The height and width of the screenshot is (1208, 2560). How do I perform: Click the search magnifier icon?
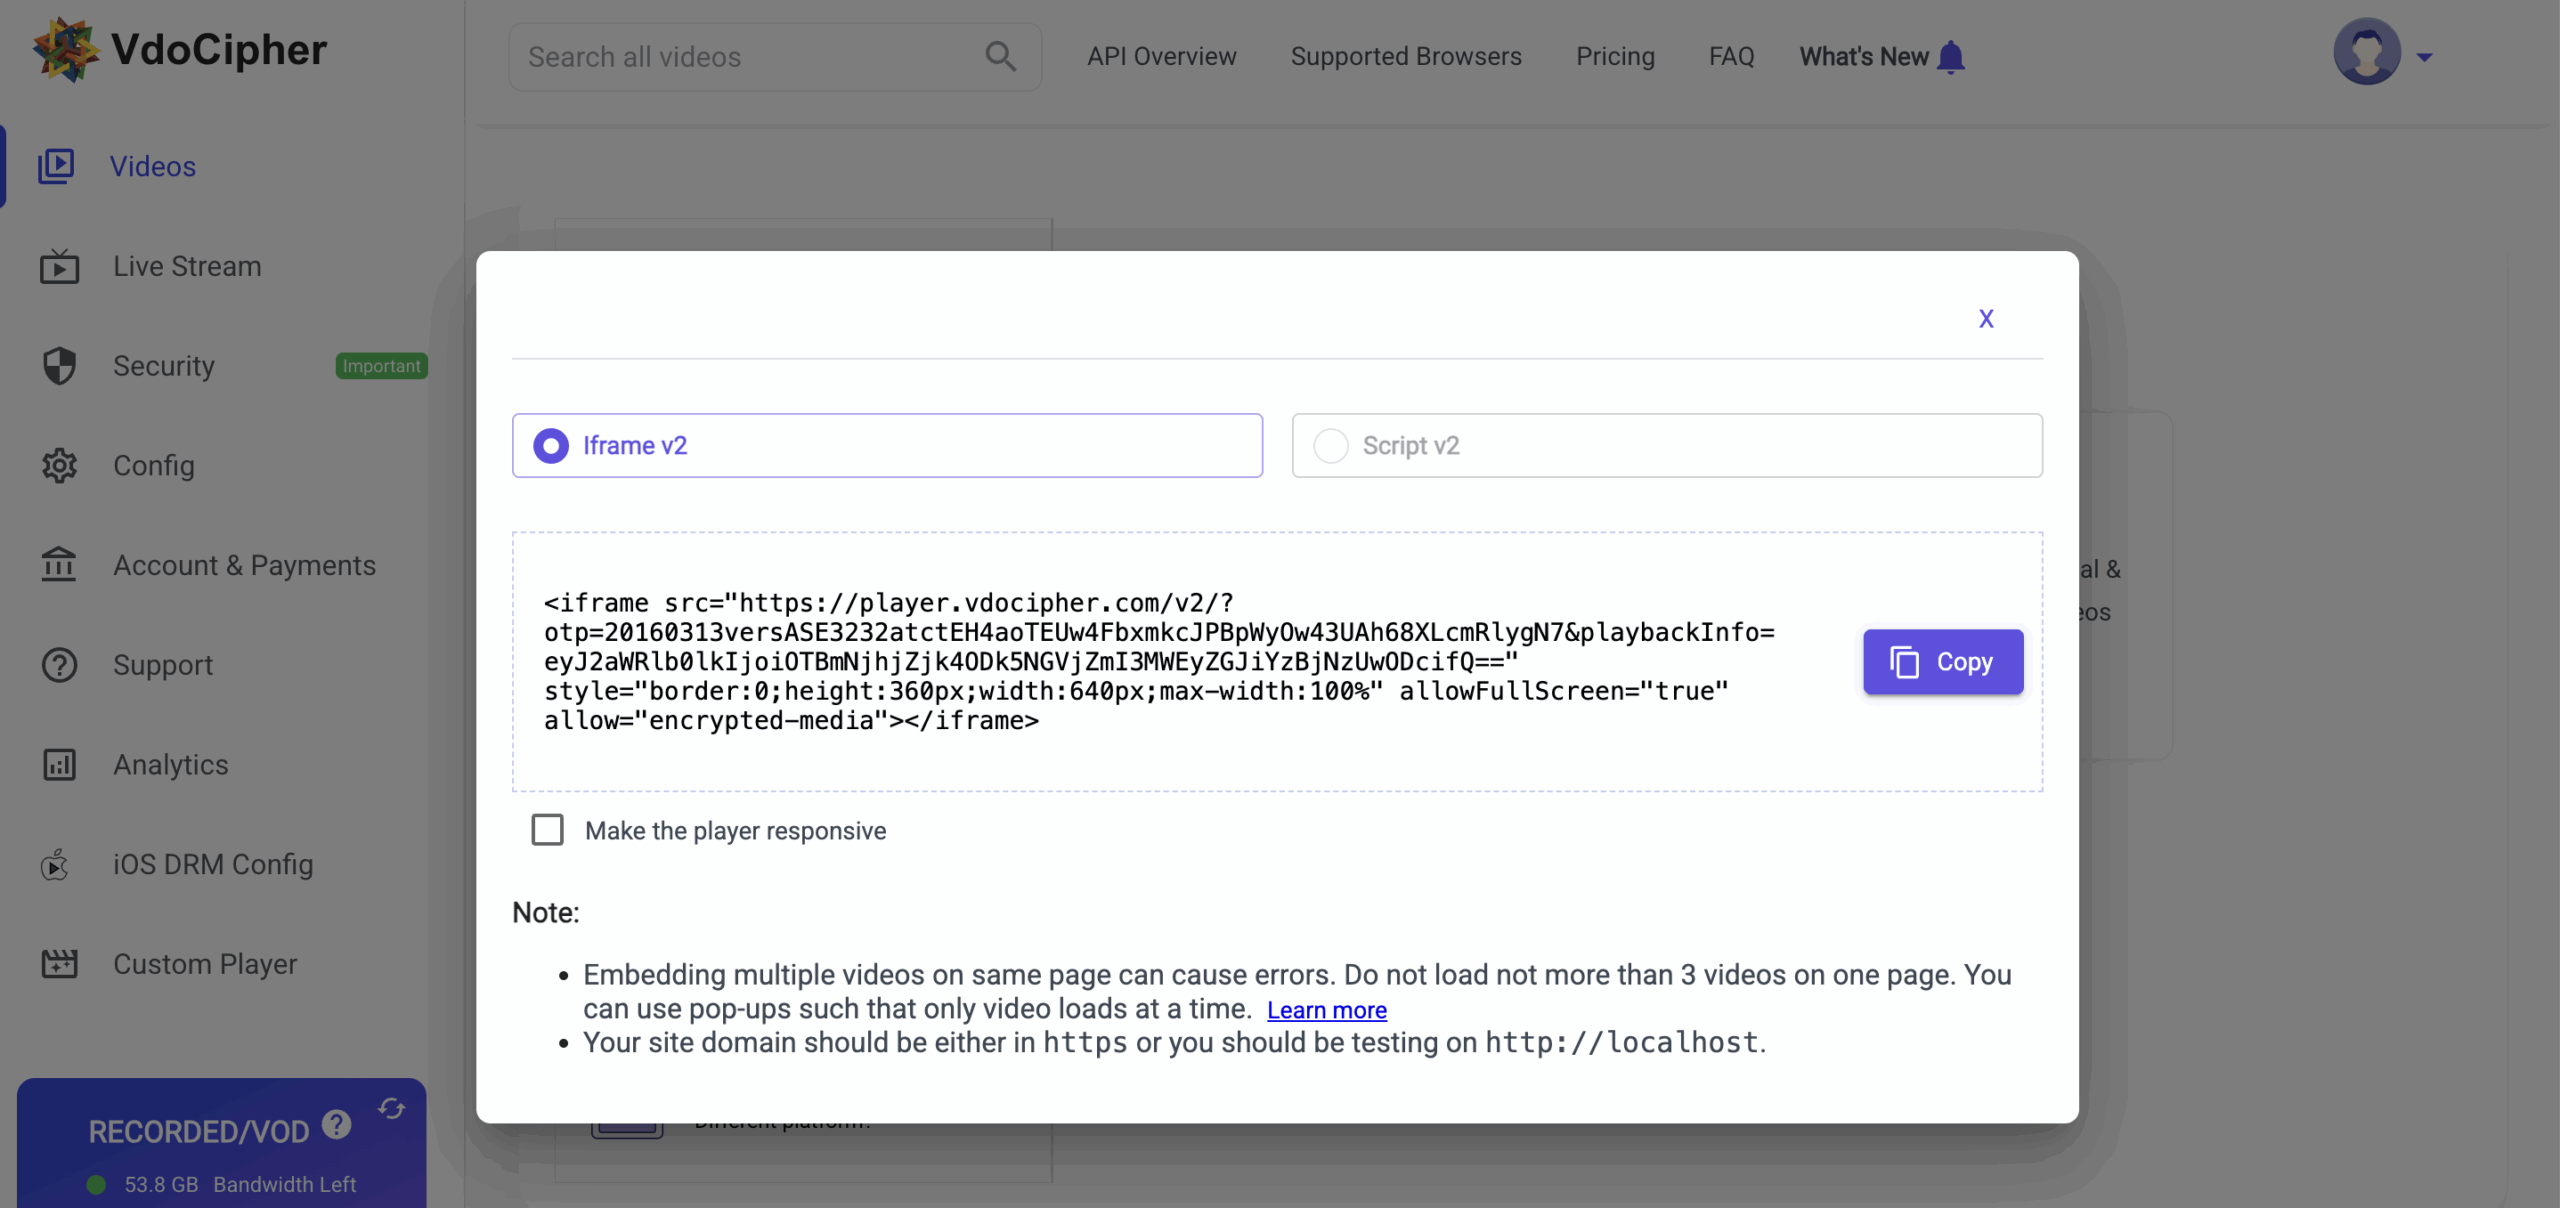click(1000, 57)
